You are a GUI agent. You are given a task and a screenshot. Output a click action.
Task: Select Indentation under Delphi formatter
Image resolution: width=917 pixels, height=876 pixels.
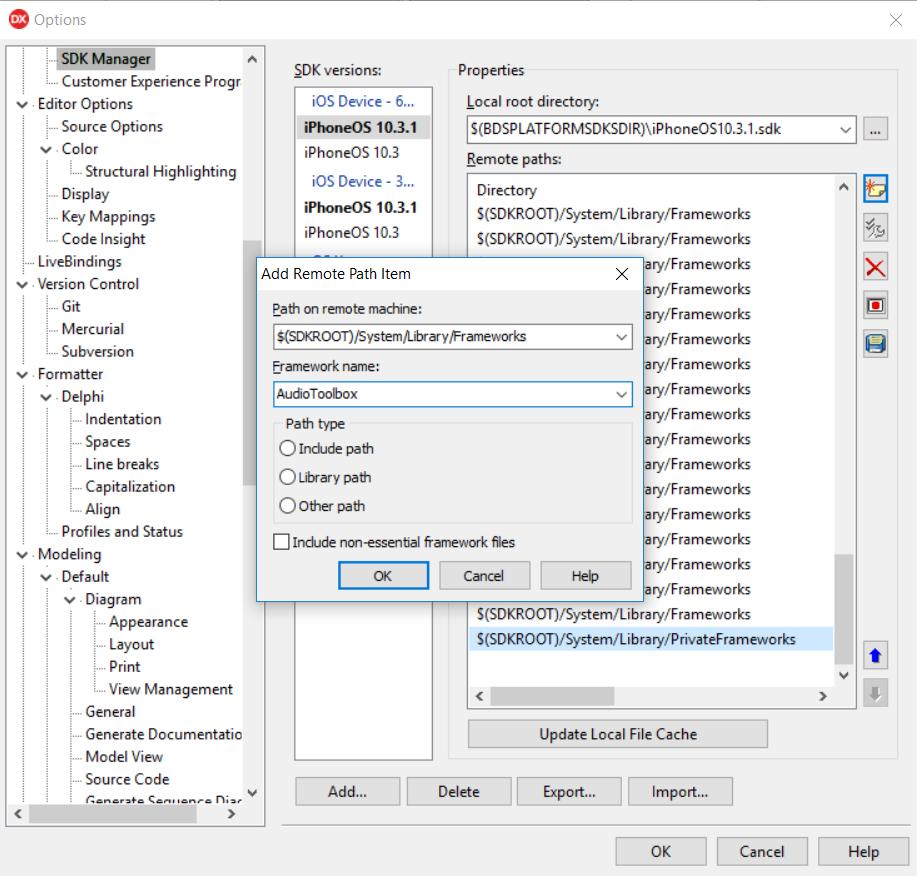(x=123, y=419)
